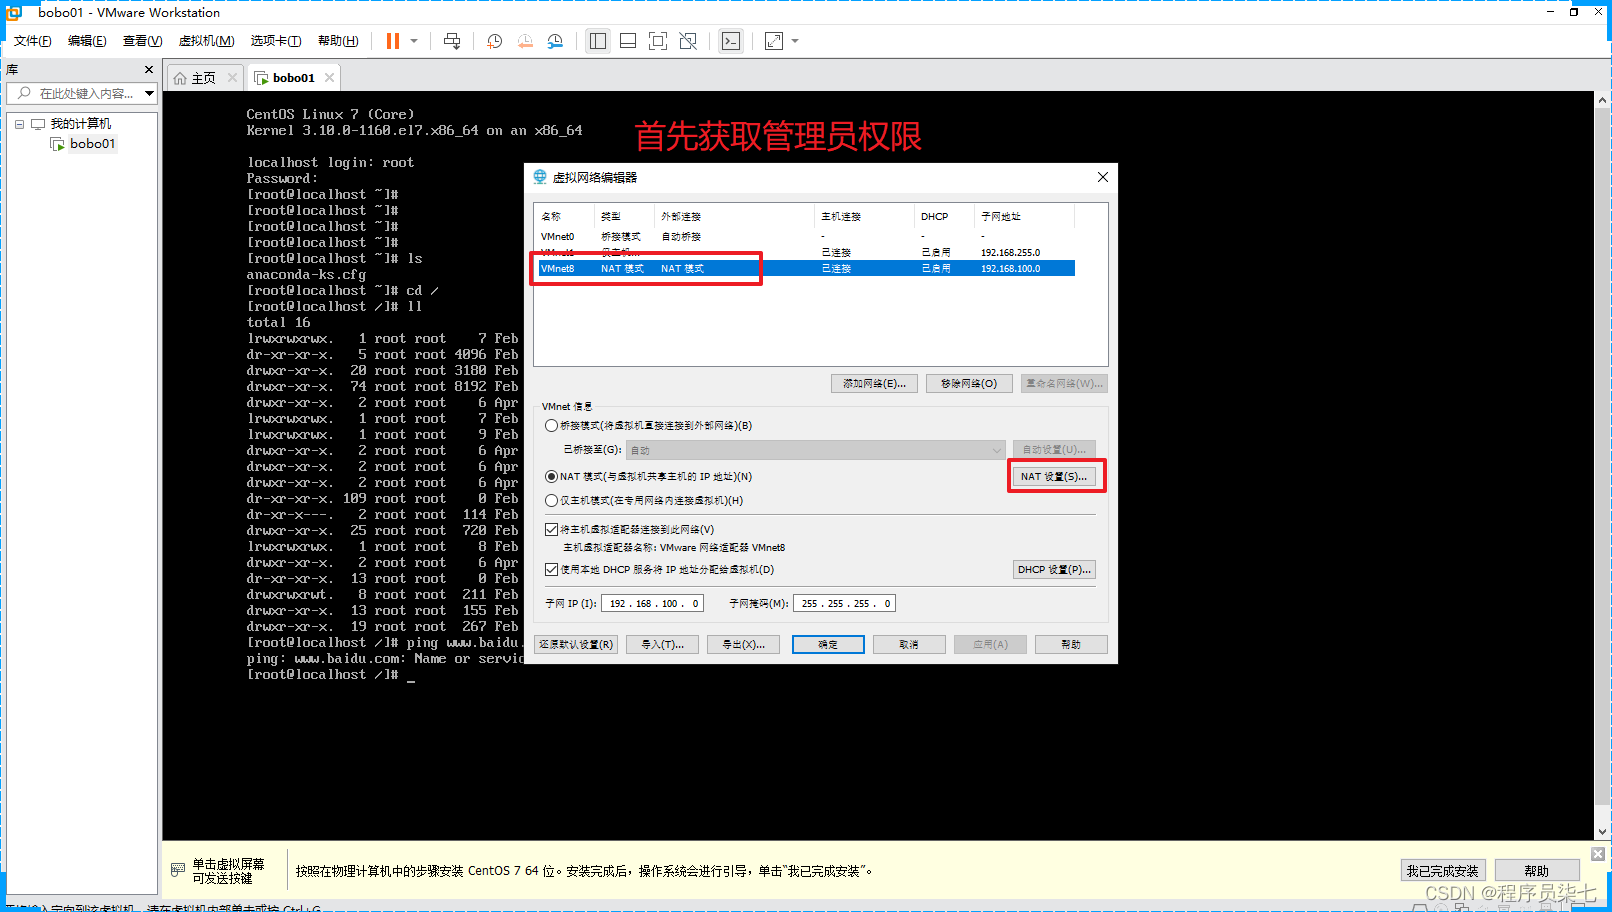The height and width of the screenshot is (912, 1612).
Task: Select the 桥接模式 radio button
Action: click(551, 426)
